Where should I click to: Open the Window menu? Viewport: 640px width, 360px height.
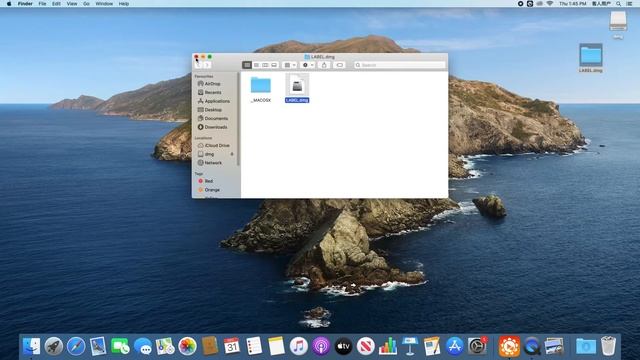104,4
